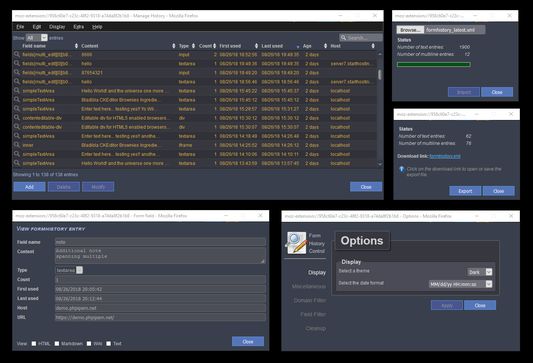Open the Select a theme Dark dropdown
This screenshot has height=363, width=533.
tap(480, 272)
